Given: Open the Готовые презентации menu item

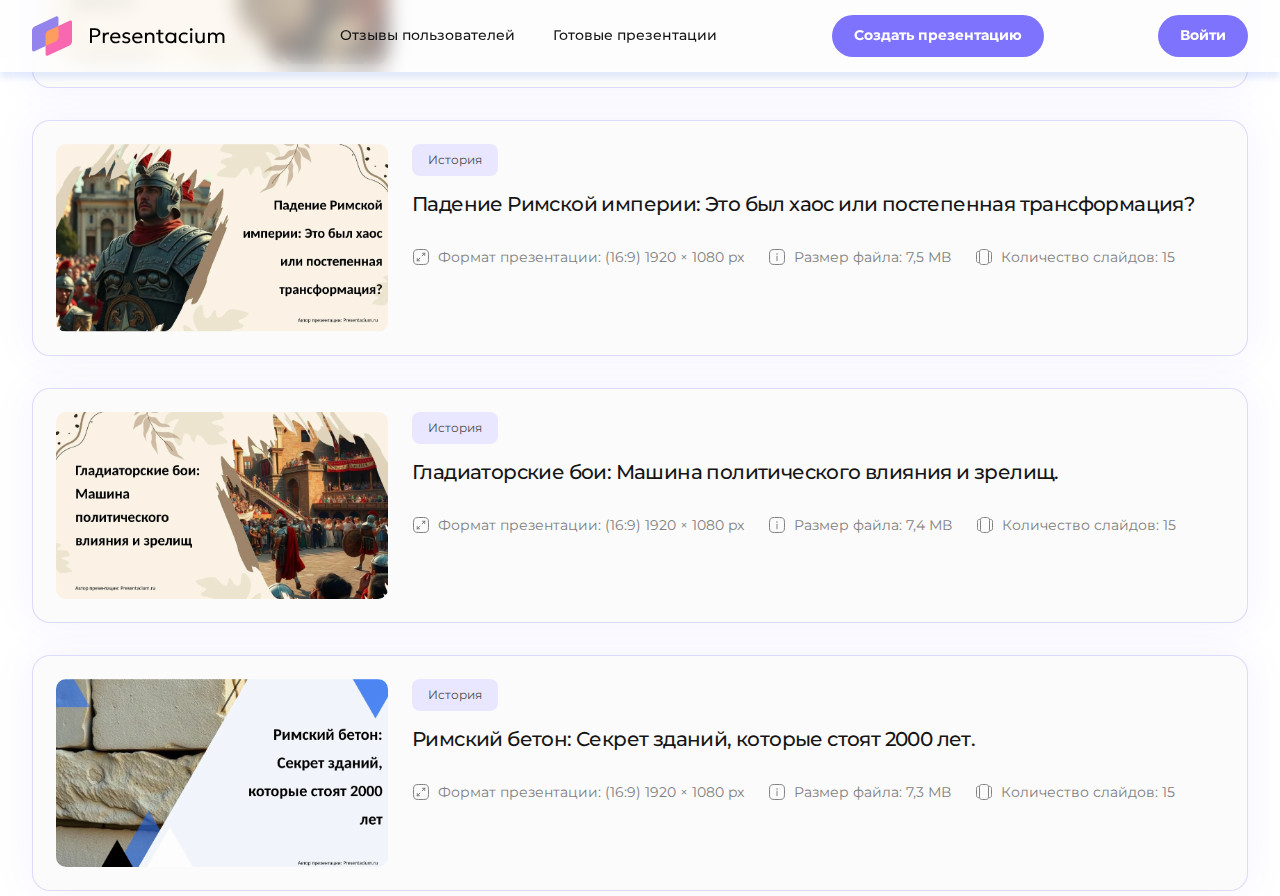Looking at the screenshot, I should coord(635,35).
